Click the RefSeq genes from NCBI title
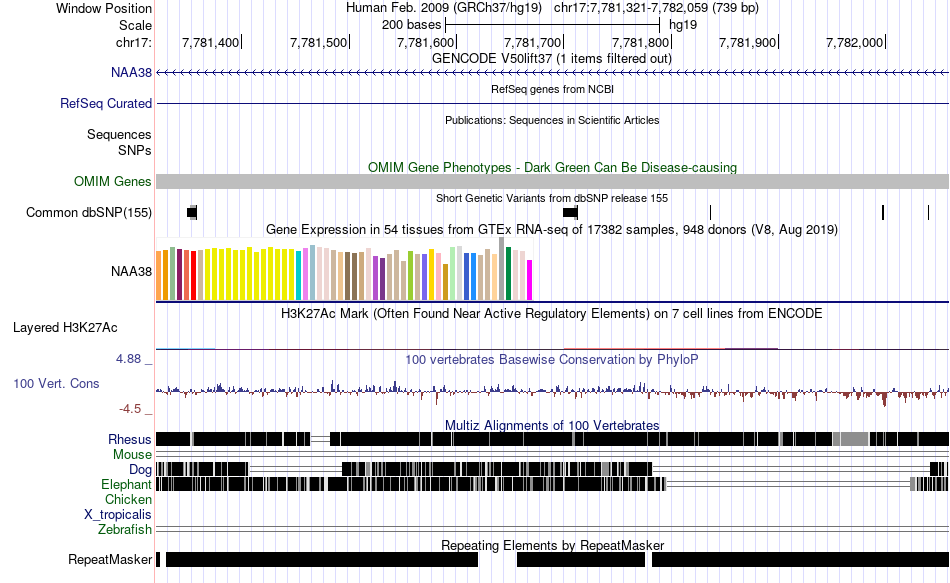This screenshot has width=950, height=583. tap(552, 89)
